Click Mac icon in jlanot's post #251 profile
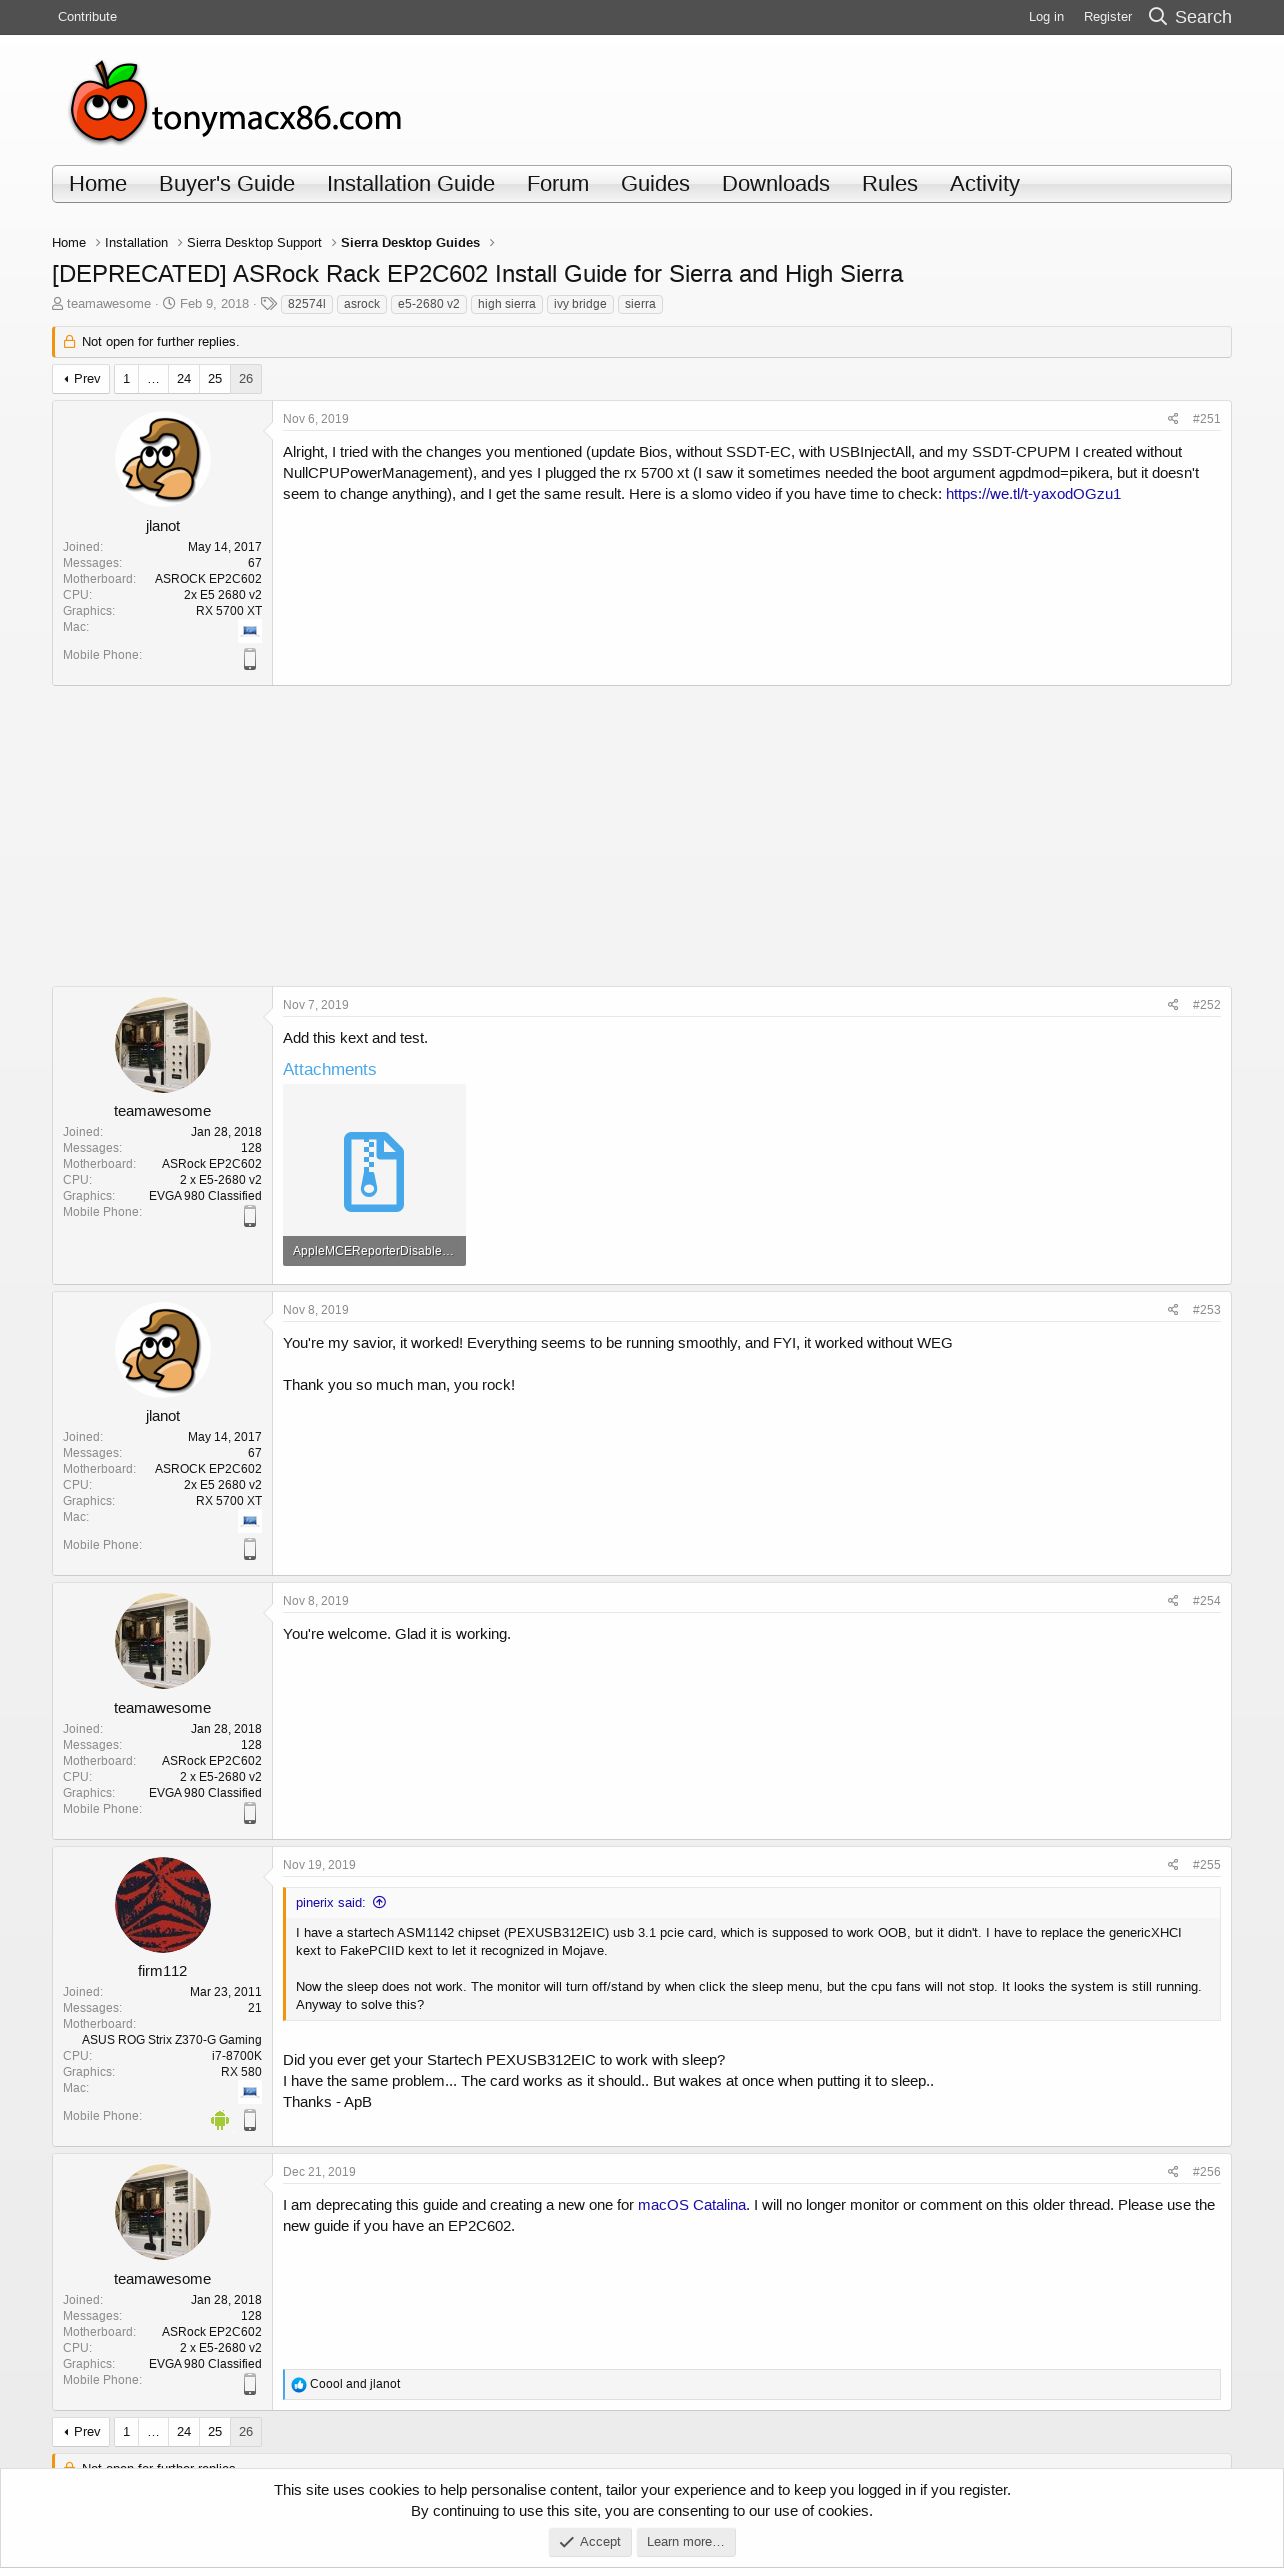The height and width of the screenshot is (2568, 1284). pyautogui.click(x=250, y=630)
